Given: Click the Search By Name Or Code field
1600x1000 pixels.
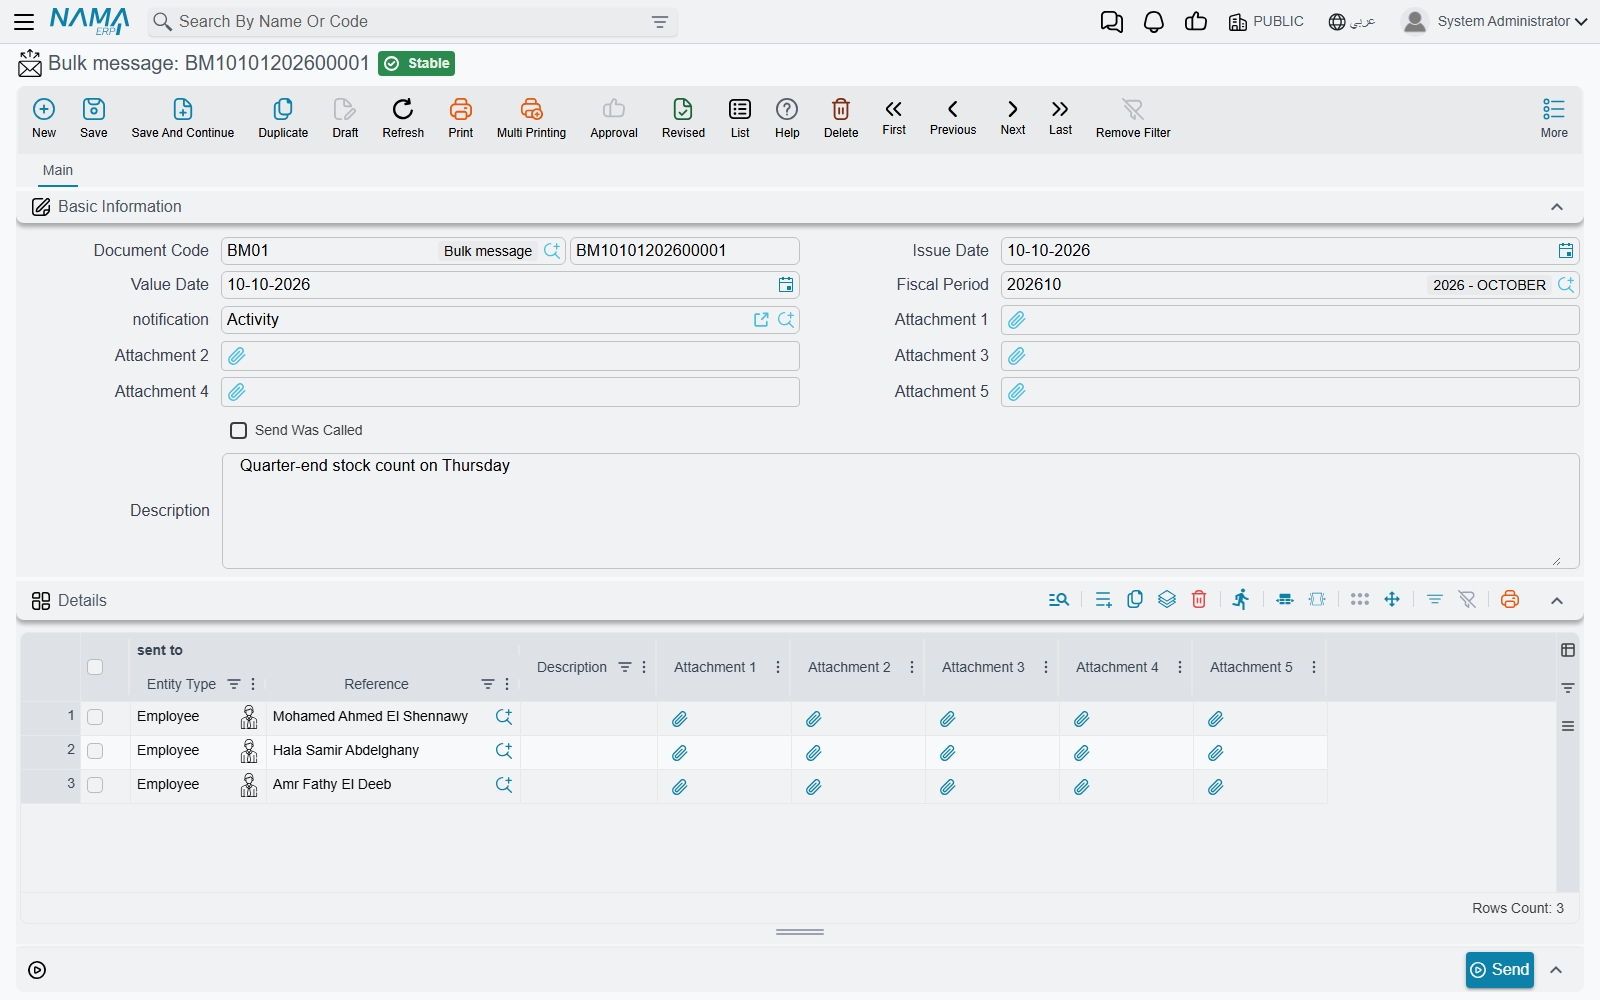Looking at the screenshot, I should click(413, 22).
